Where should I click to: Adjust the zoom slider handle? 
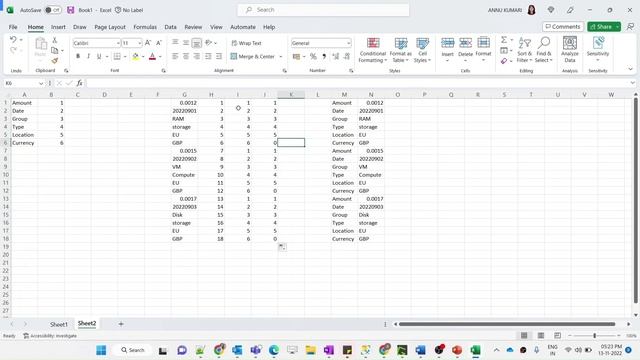click(594, 336)
